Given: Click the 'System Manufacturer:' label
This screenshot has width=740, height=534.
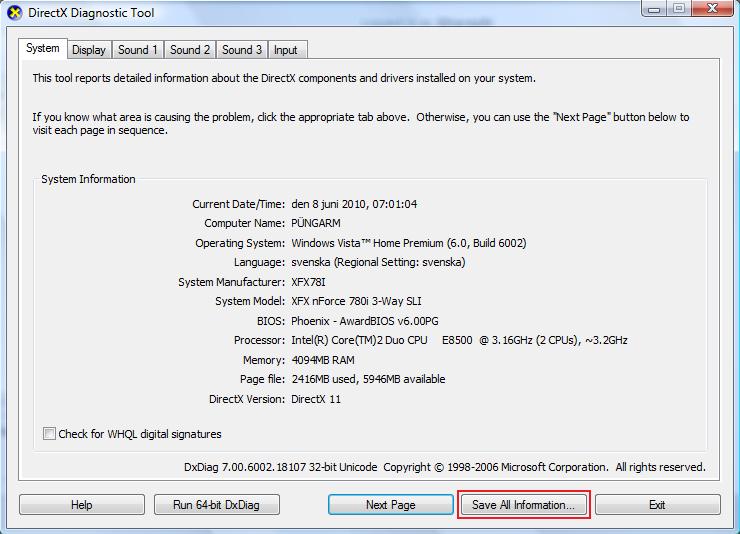Looking at the screenshot, I should [x=231, y=282].
